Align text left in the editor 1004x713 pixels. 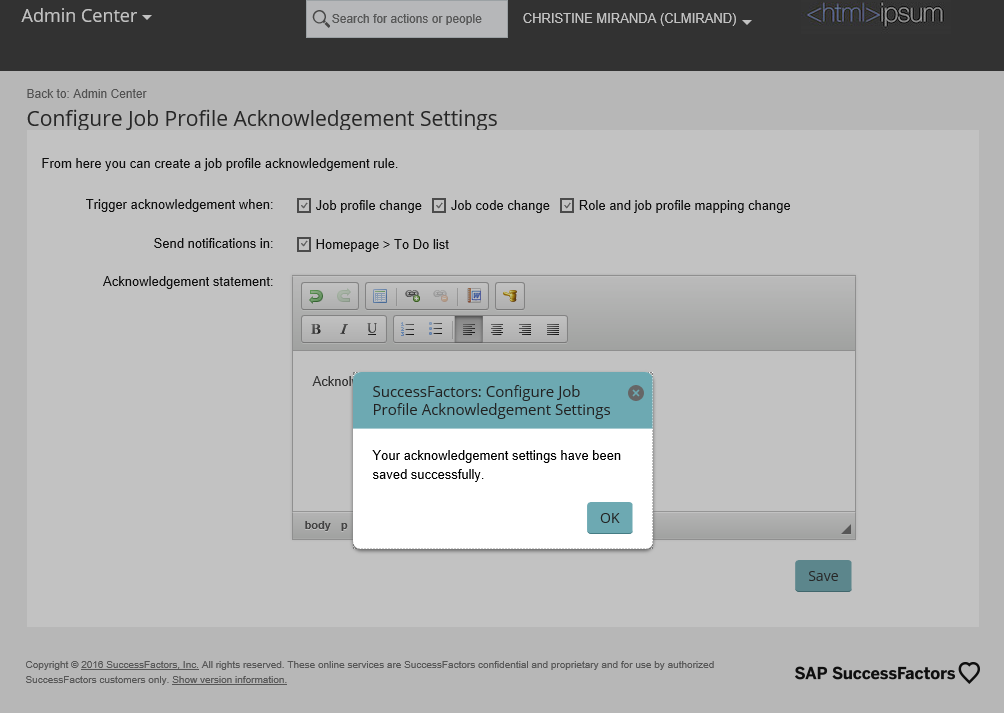[x=469, y=329]
